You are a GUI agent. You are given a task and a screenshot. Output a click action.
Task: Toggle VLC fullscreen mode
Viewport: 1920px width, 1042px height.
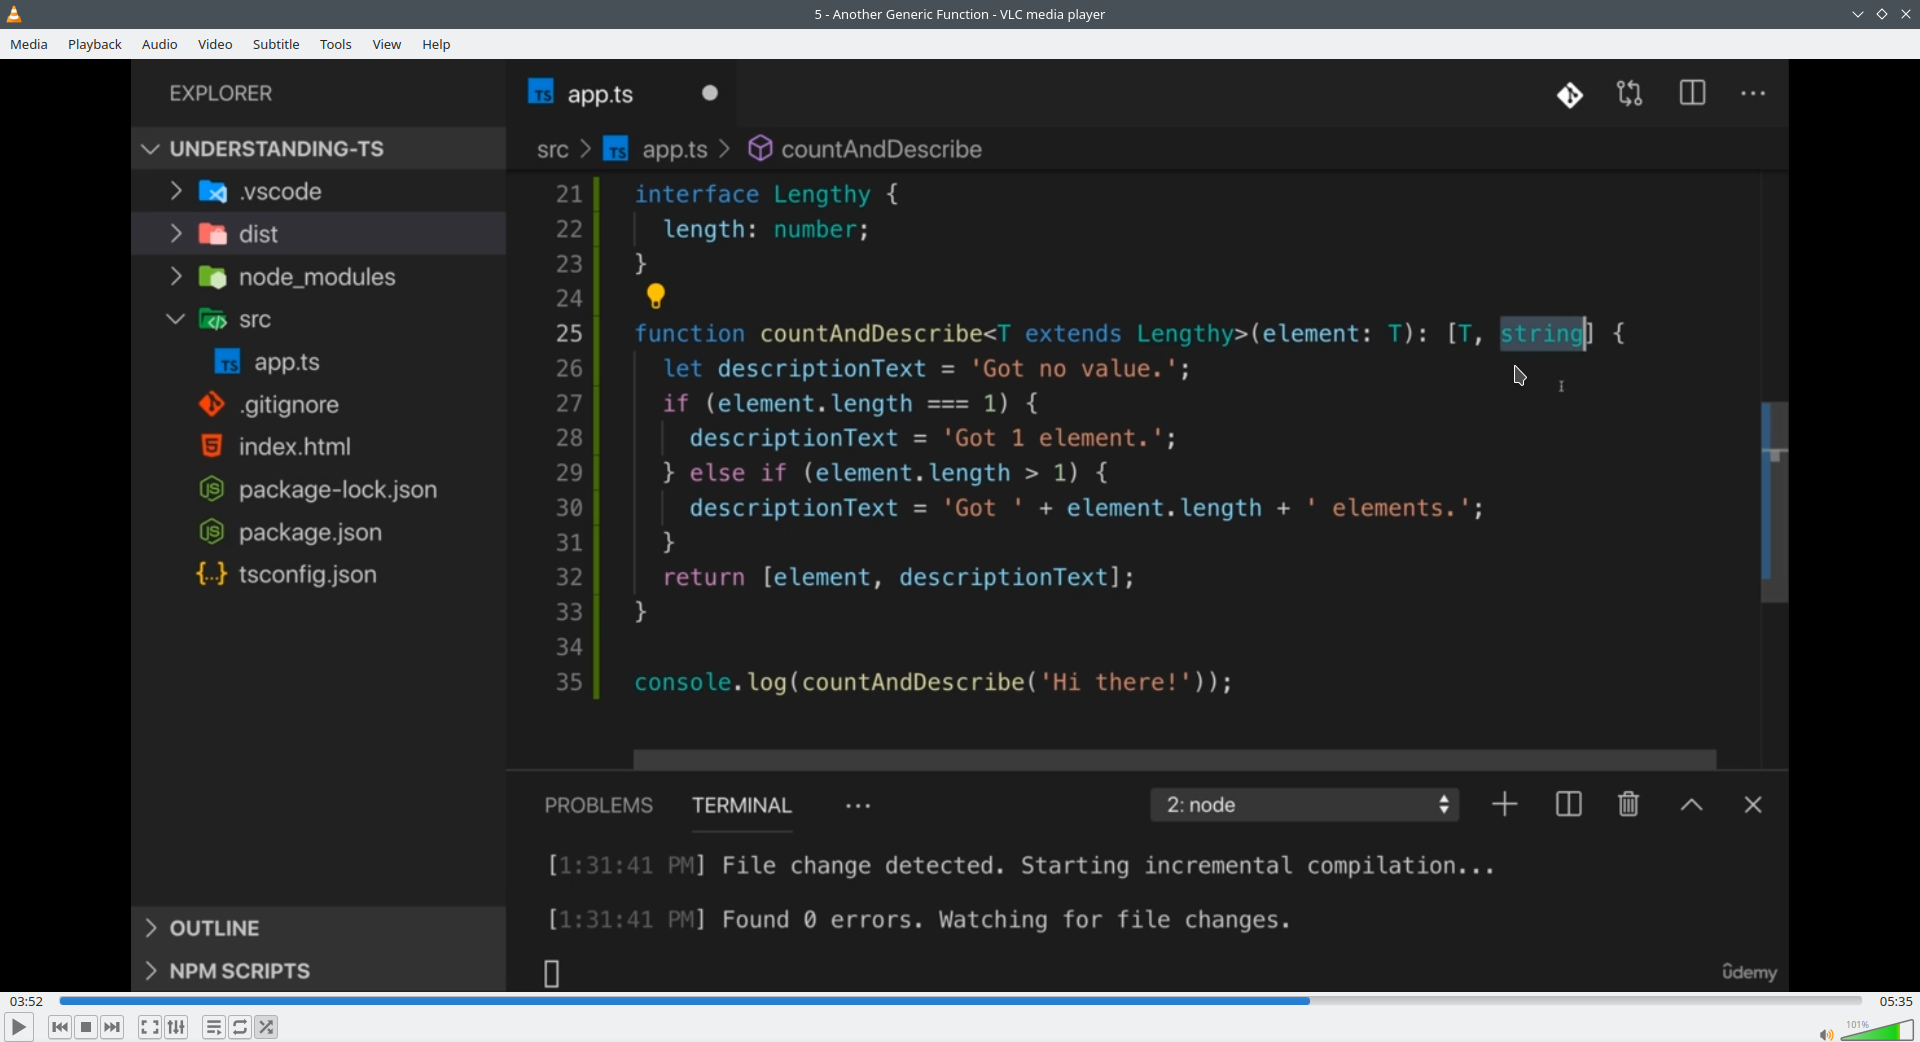tap(150, 1027)
